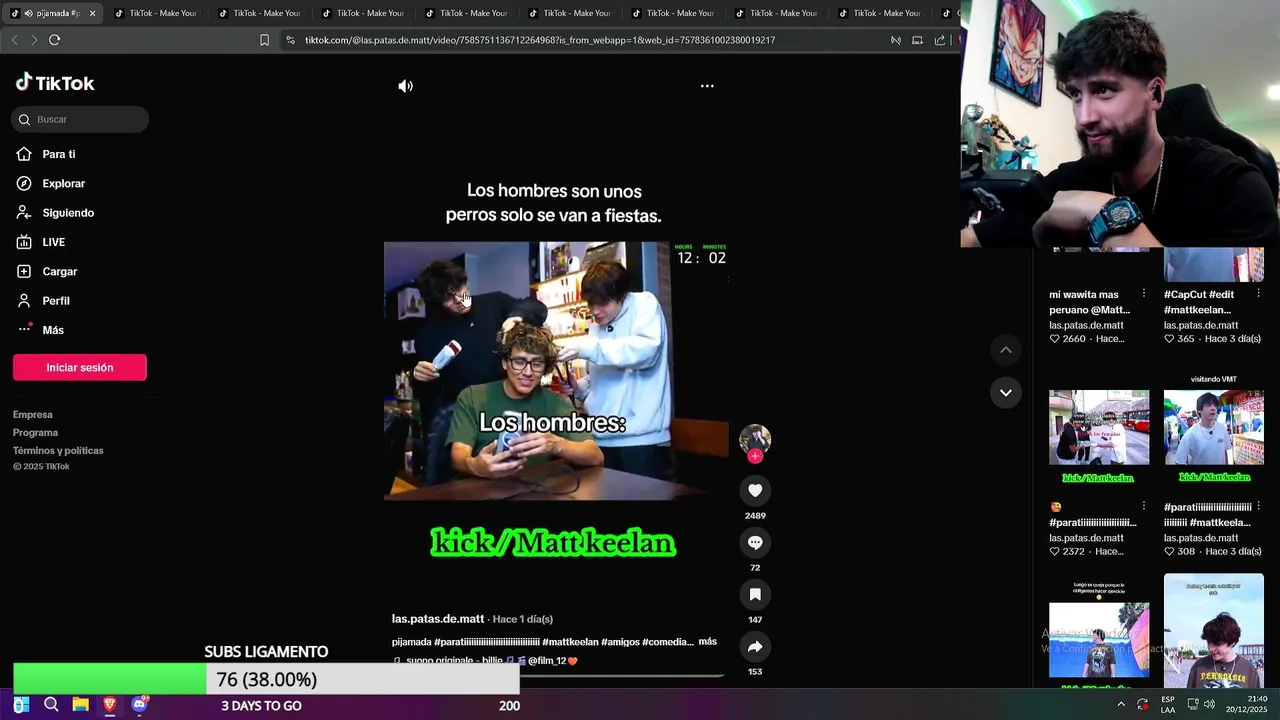This screenshot has height=720, width=1280.
Task: Go to next video with down chevron
Action: [1006, 392]
